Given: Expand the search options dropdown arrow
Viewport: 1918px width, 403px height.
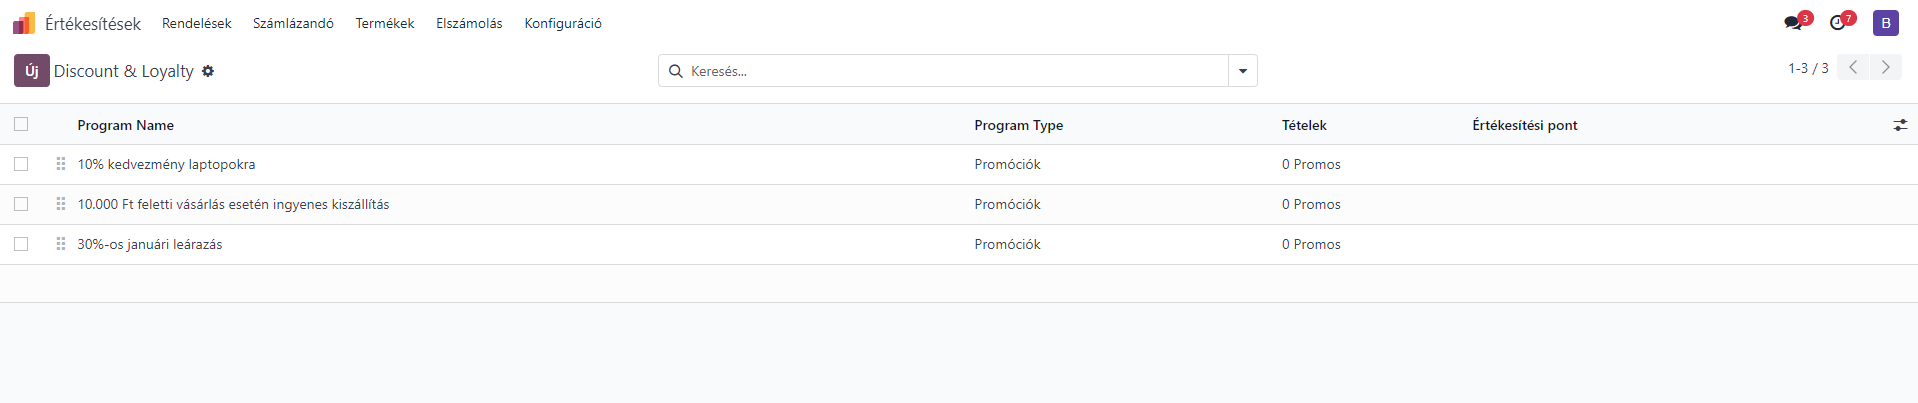Looking at the screenshot, I should pyautogui.click(x=1243, y=71).
